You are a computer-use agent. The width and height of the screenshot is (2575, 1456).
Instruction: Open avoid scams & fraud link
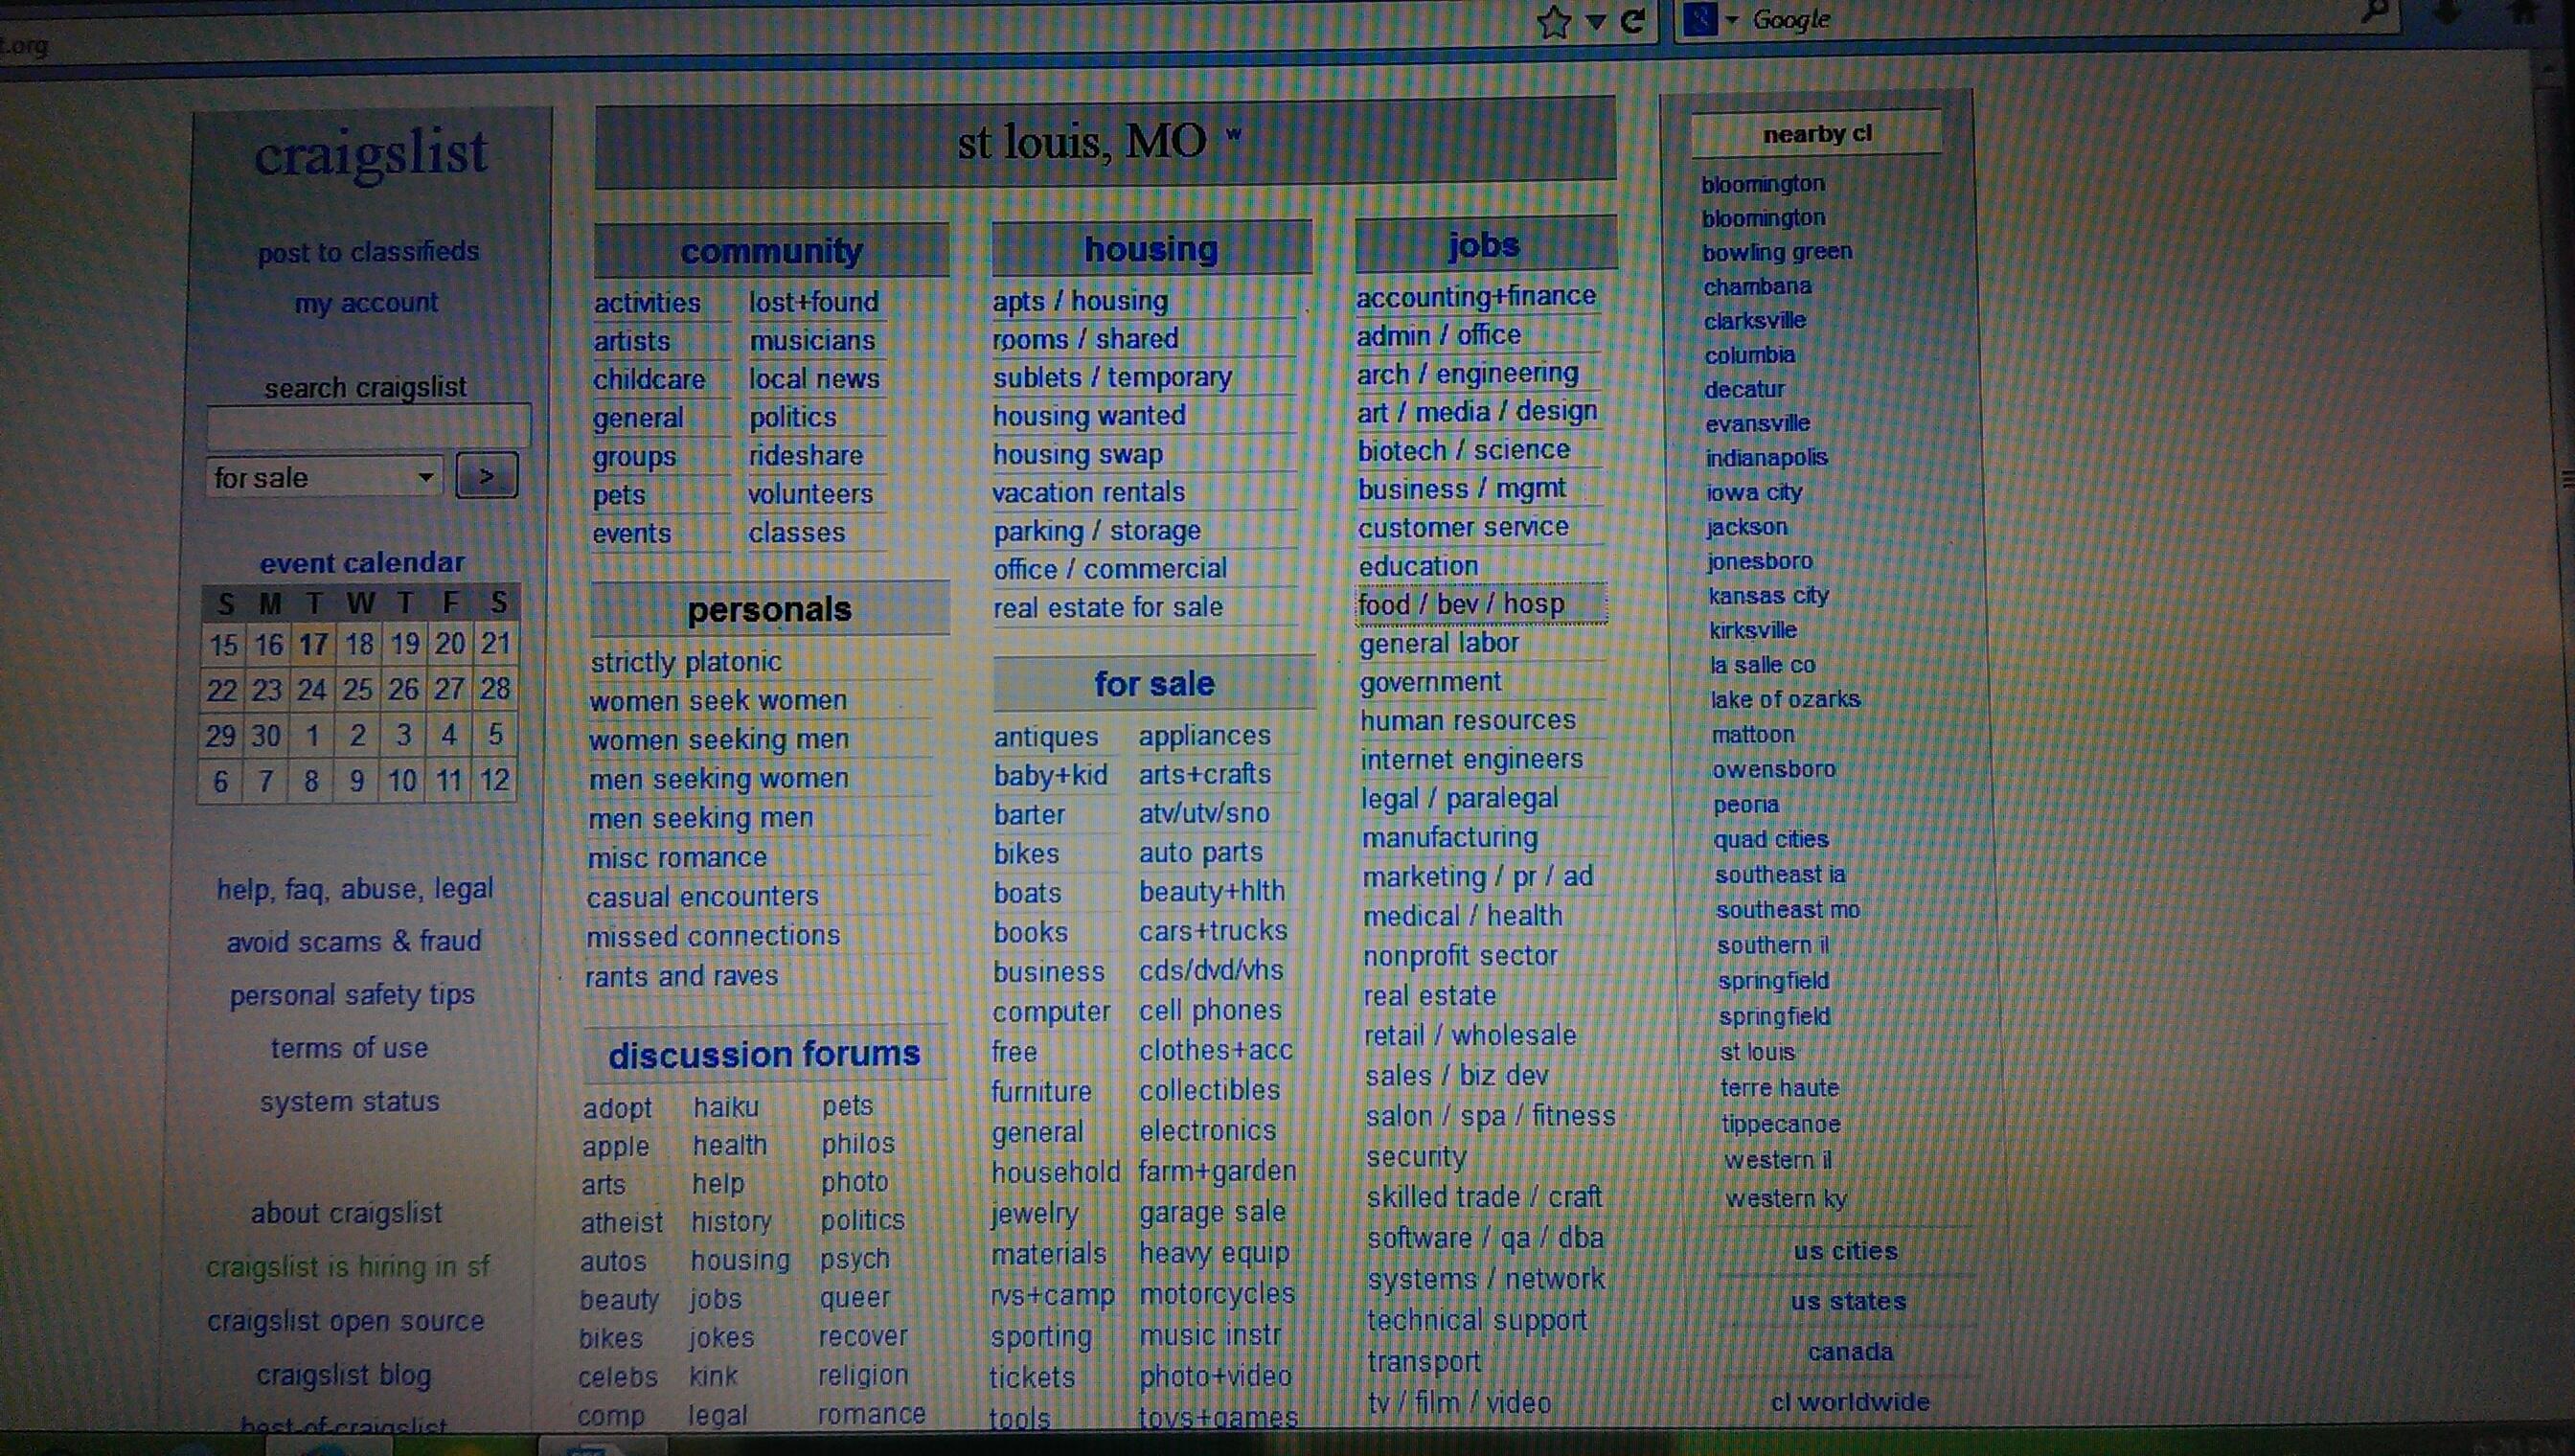[x=354, y=942]
